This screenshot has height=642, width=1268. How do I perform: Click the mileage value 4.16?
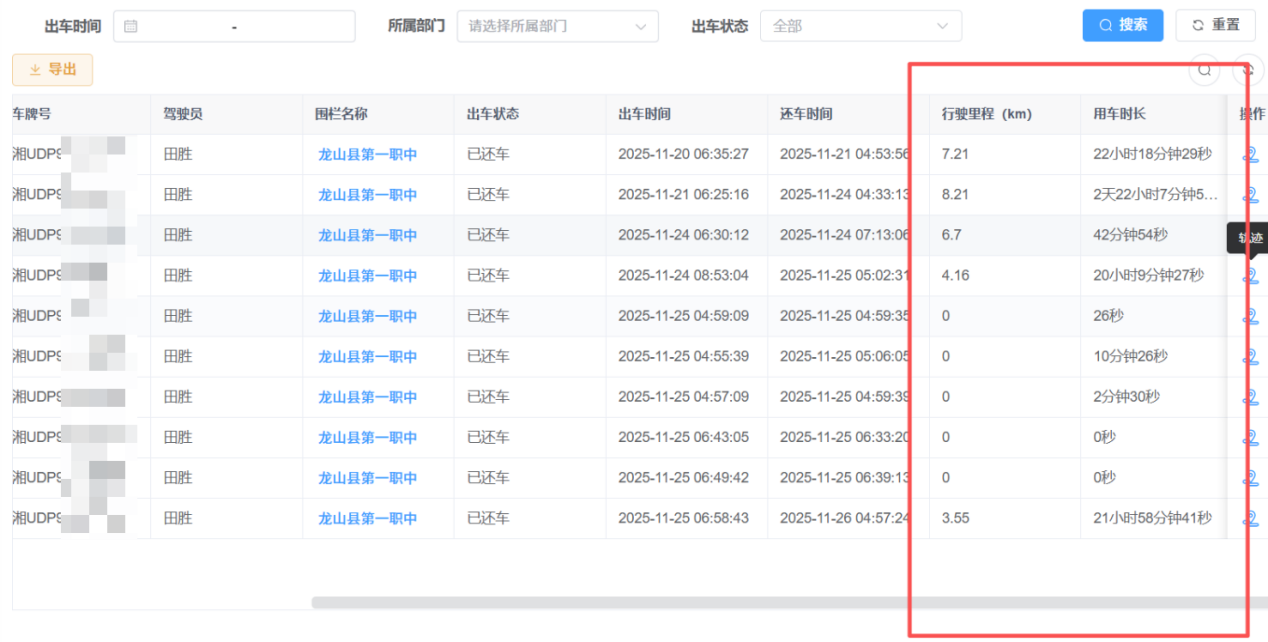(x=955, y=275)
